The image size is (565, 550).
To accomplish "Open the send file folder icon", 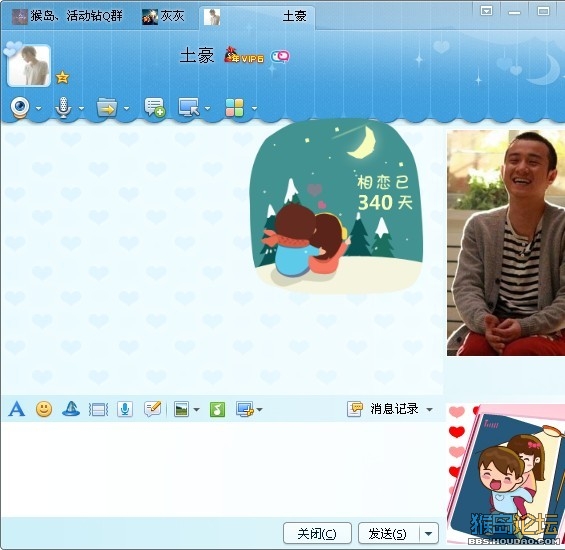I will 107,107.
